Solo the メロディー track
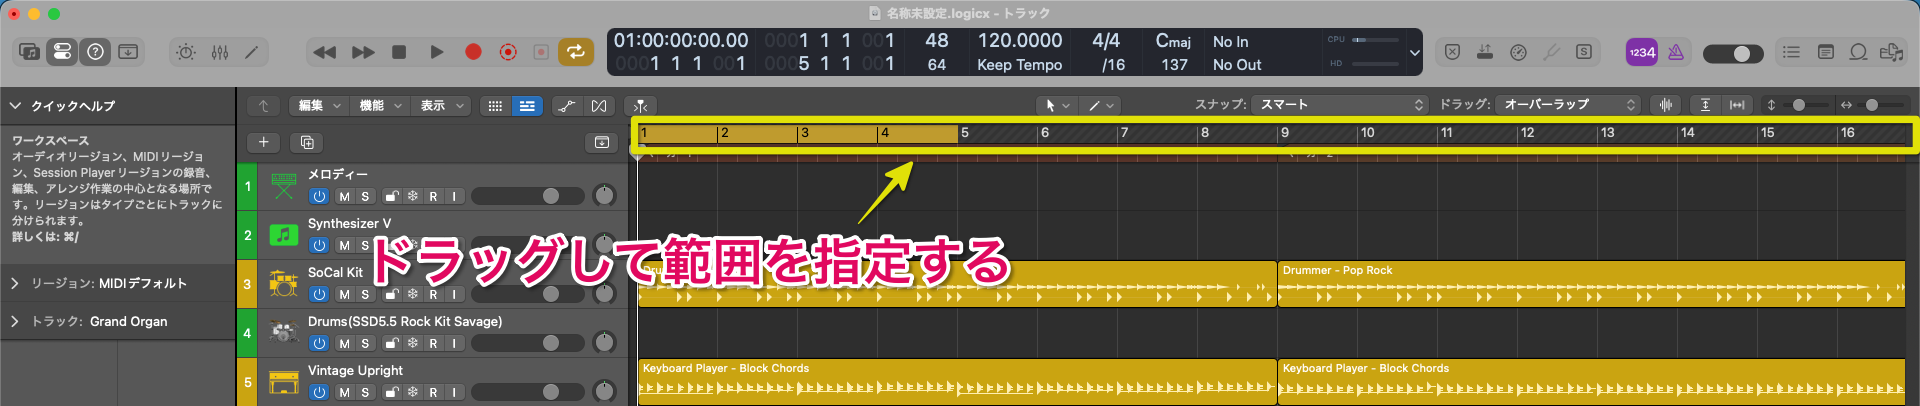 click(x=365, y=197)
